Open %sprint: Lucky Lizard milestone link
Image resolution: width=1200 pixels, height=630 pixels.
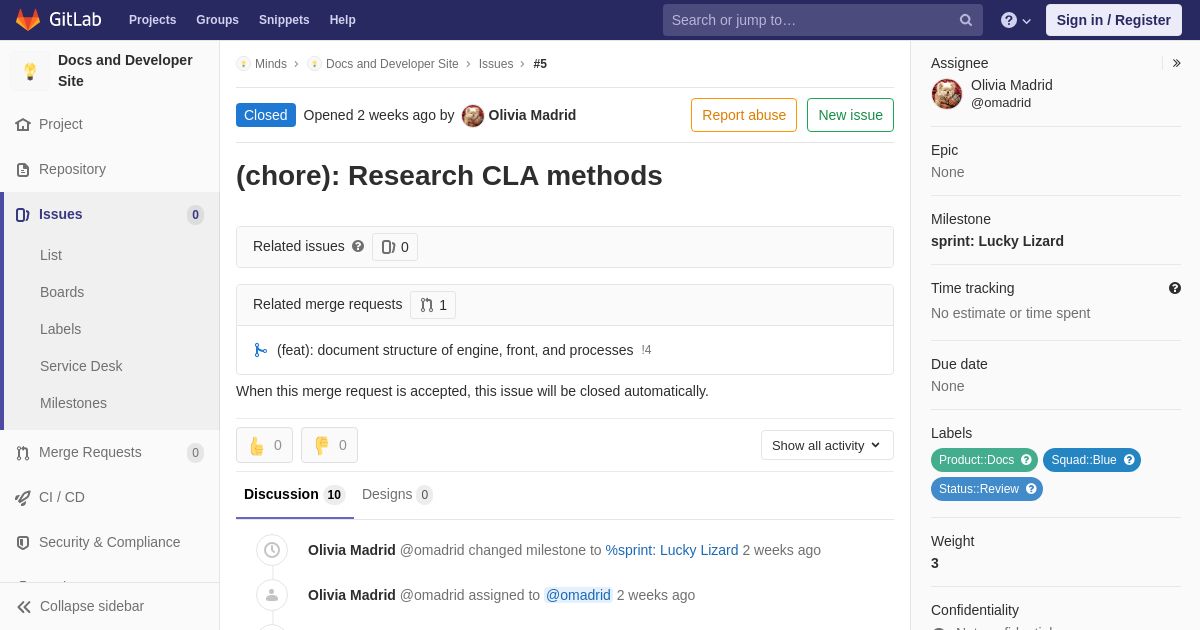point(672,550)
